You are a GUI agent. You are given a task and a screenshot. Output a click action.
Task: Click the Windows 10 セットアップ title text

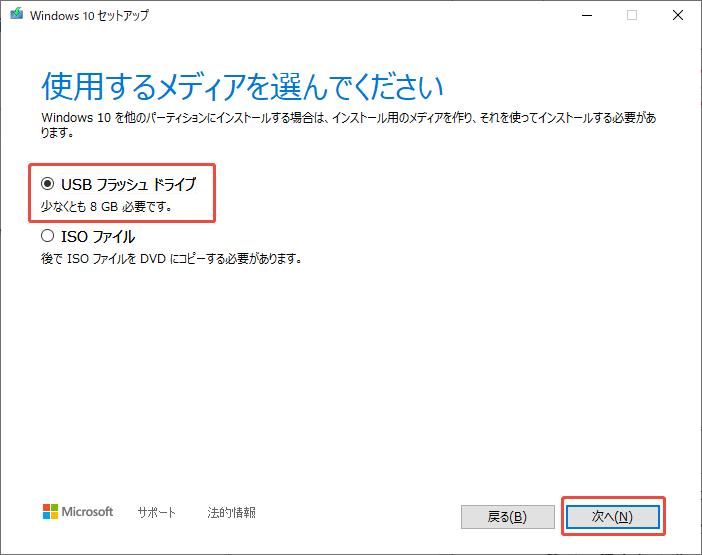(x=90, y=16)
